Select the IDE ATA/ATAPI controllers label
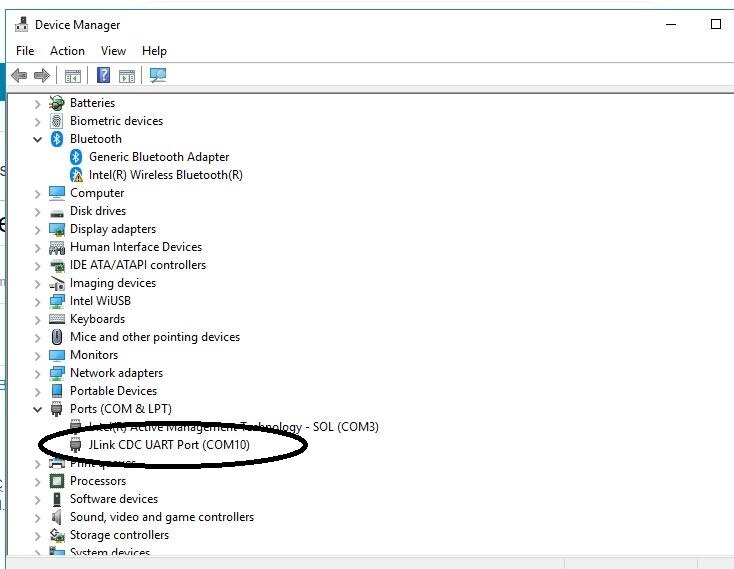 138,265
